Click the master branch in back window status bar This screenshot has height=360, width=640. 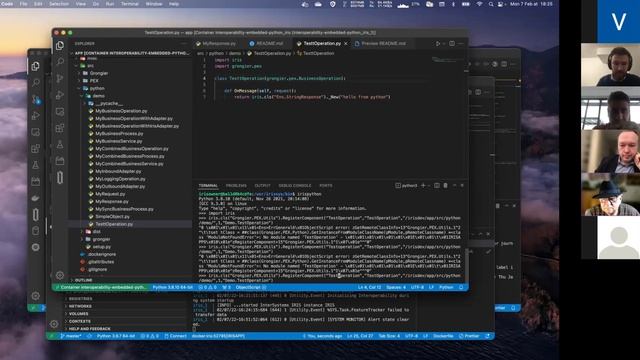[71, 336]
